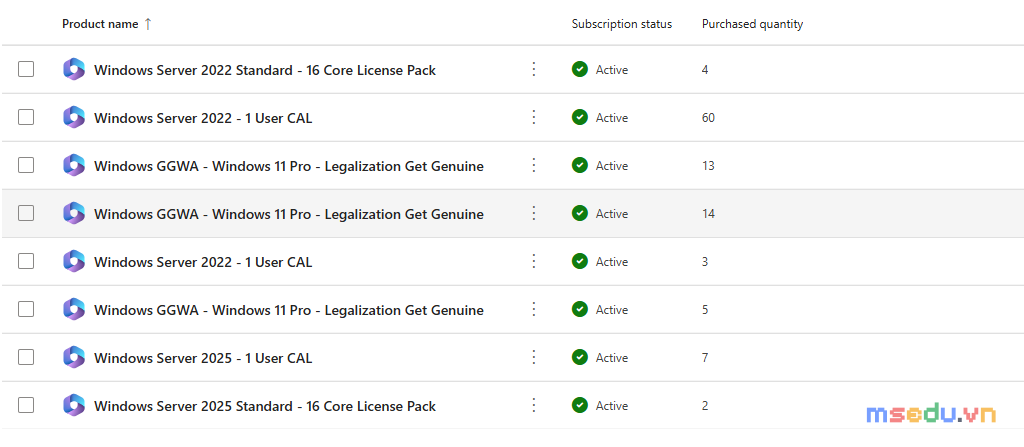Click the sort arrow next to Product name

click(x=148, y=24)
